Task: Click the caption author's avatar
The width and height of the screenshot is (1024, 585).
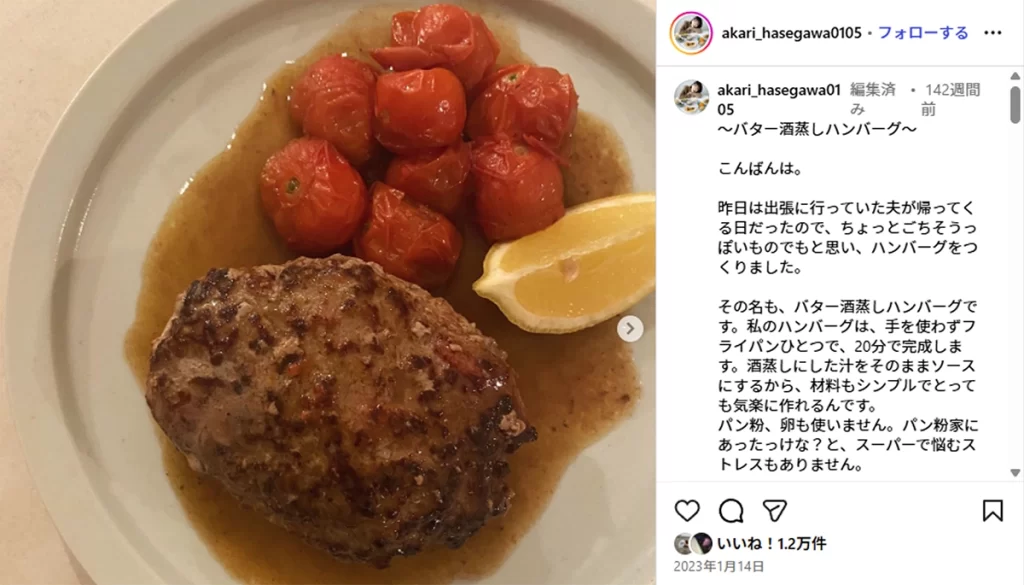Action: [x=692, y=98]
